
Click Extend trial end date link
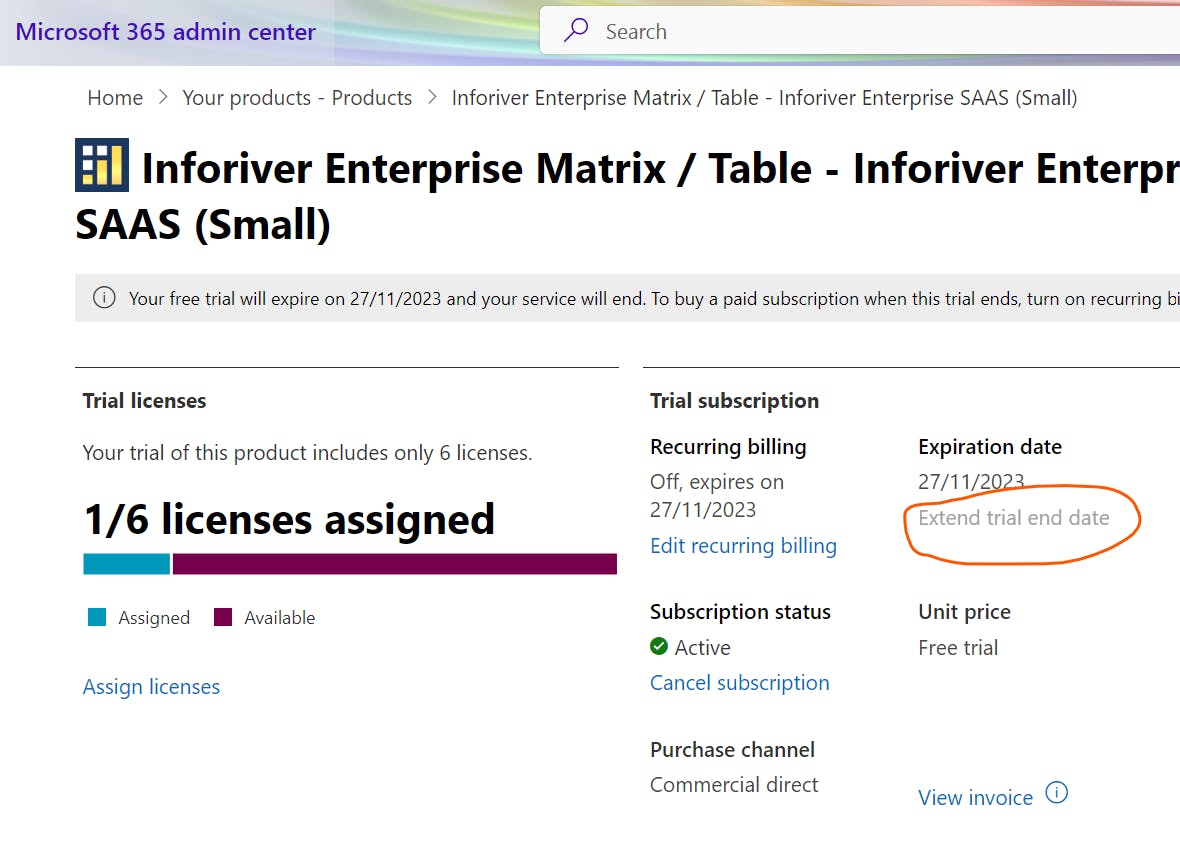tap(1014, 518)
